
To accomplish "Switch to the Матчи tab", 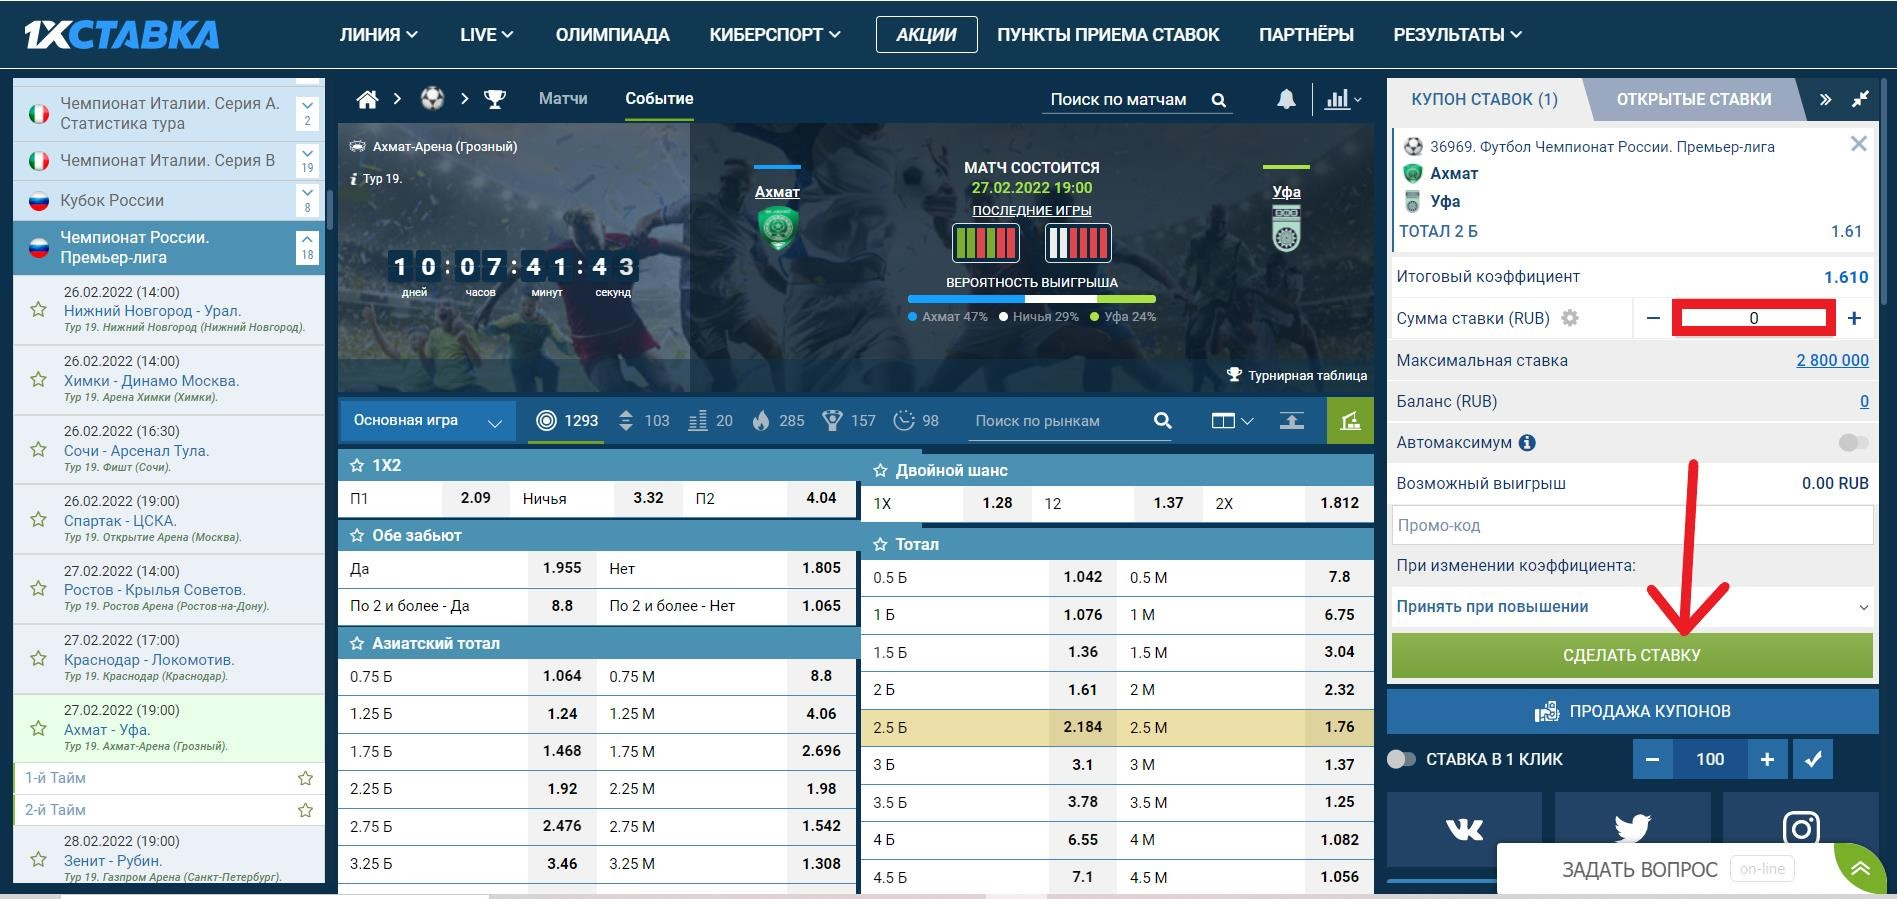I will coord(563,98).
